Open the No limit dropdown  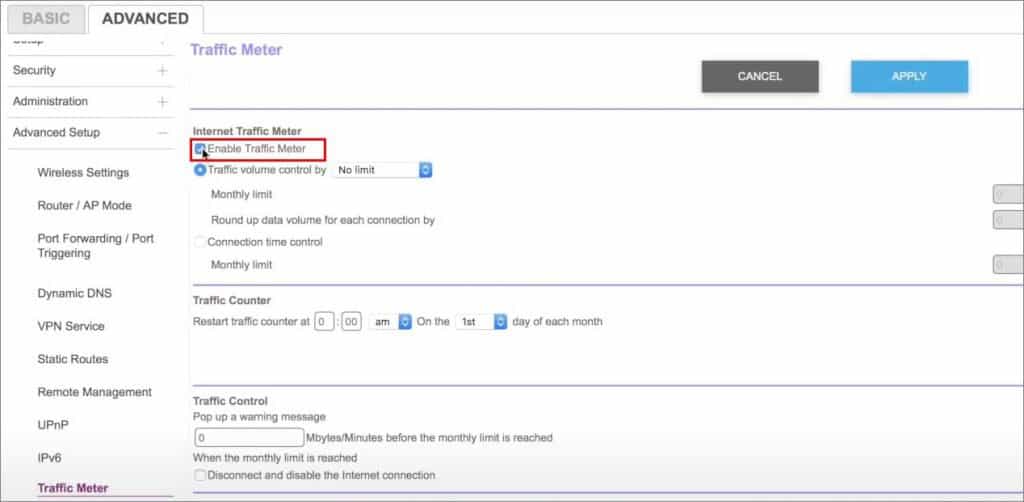383,170
